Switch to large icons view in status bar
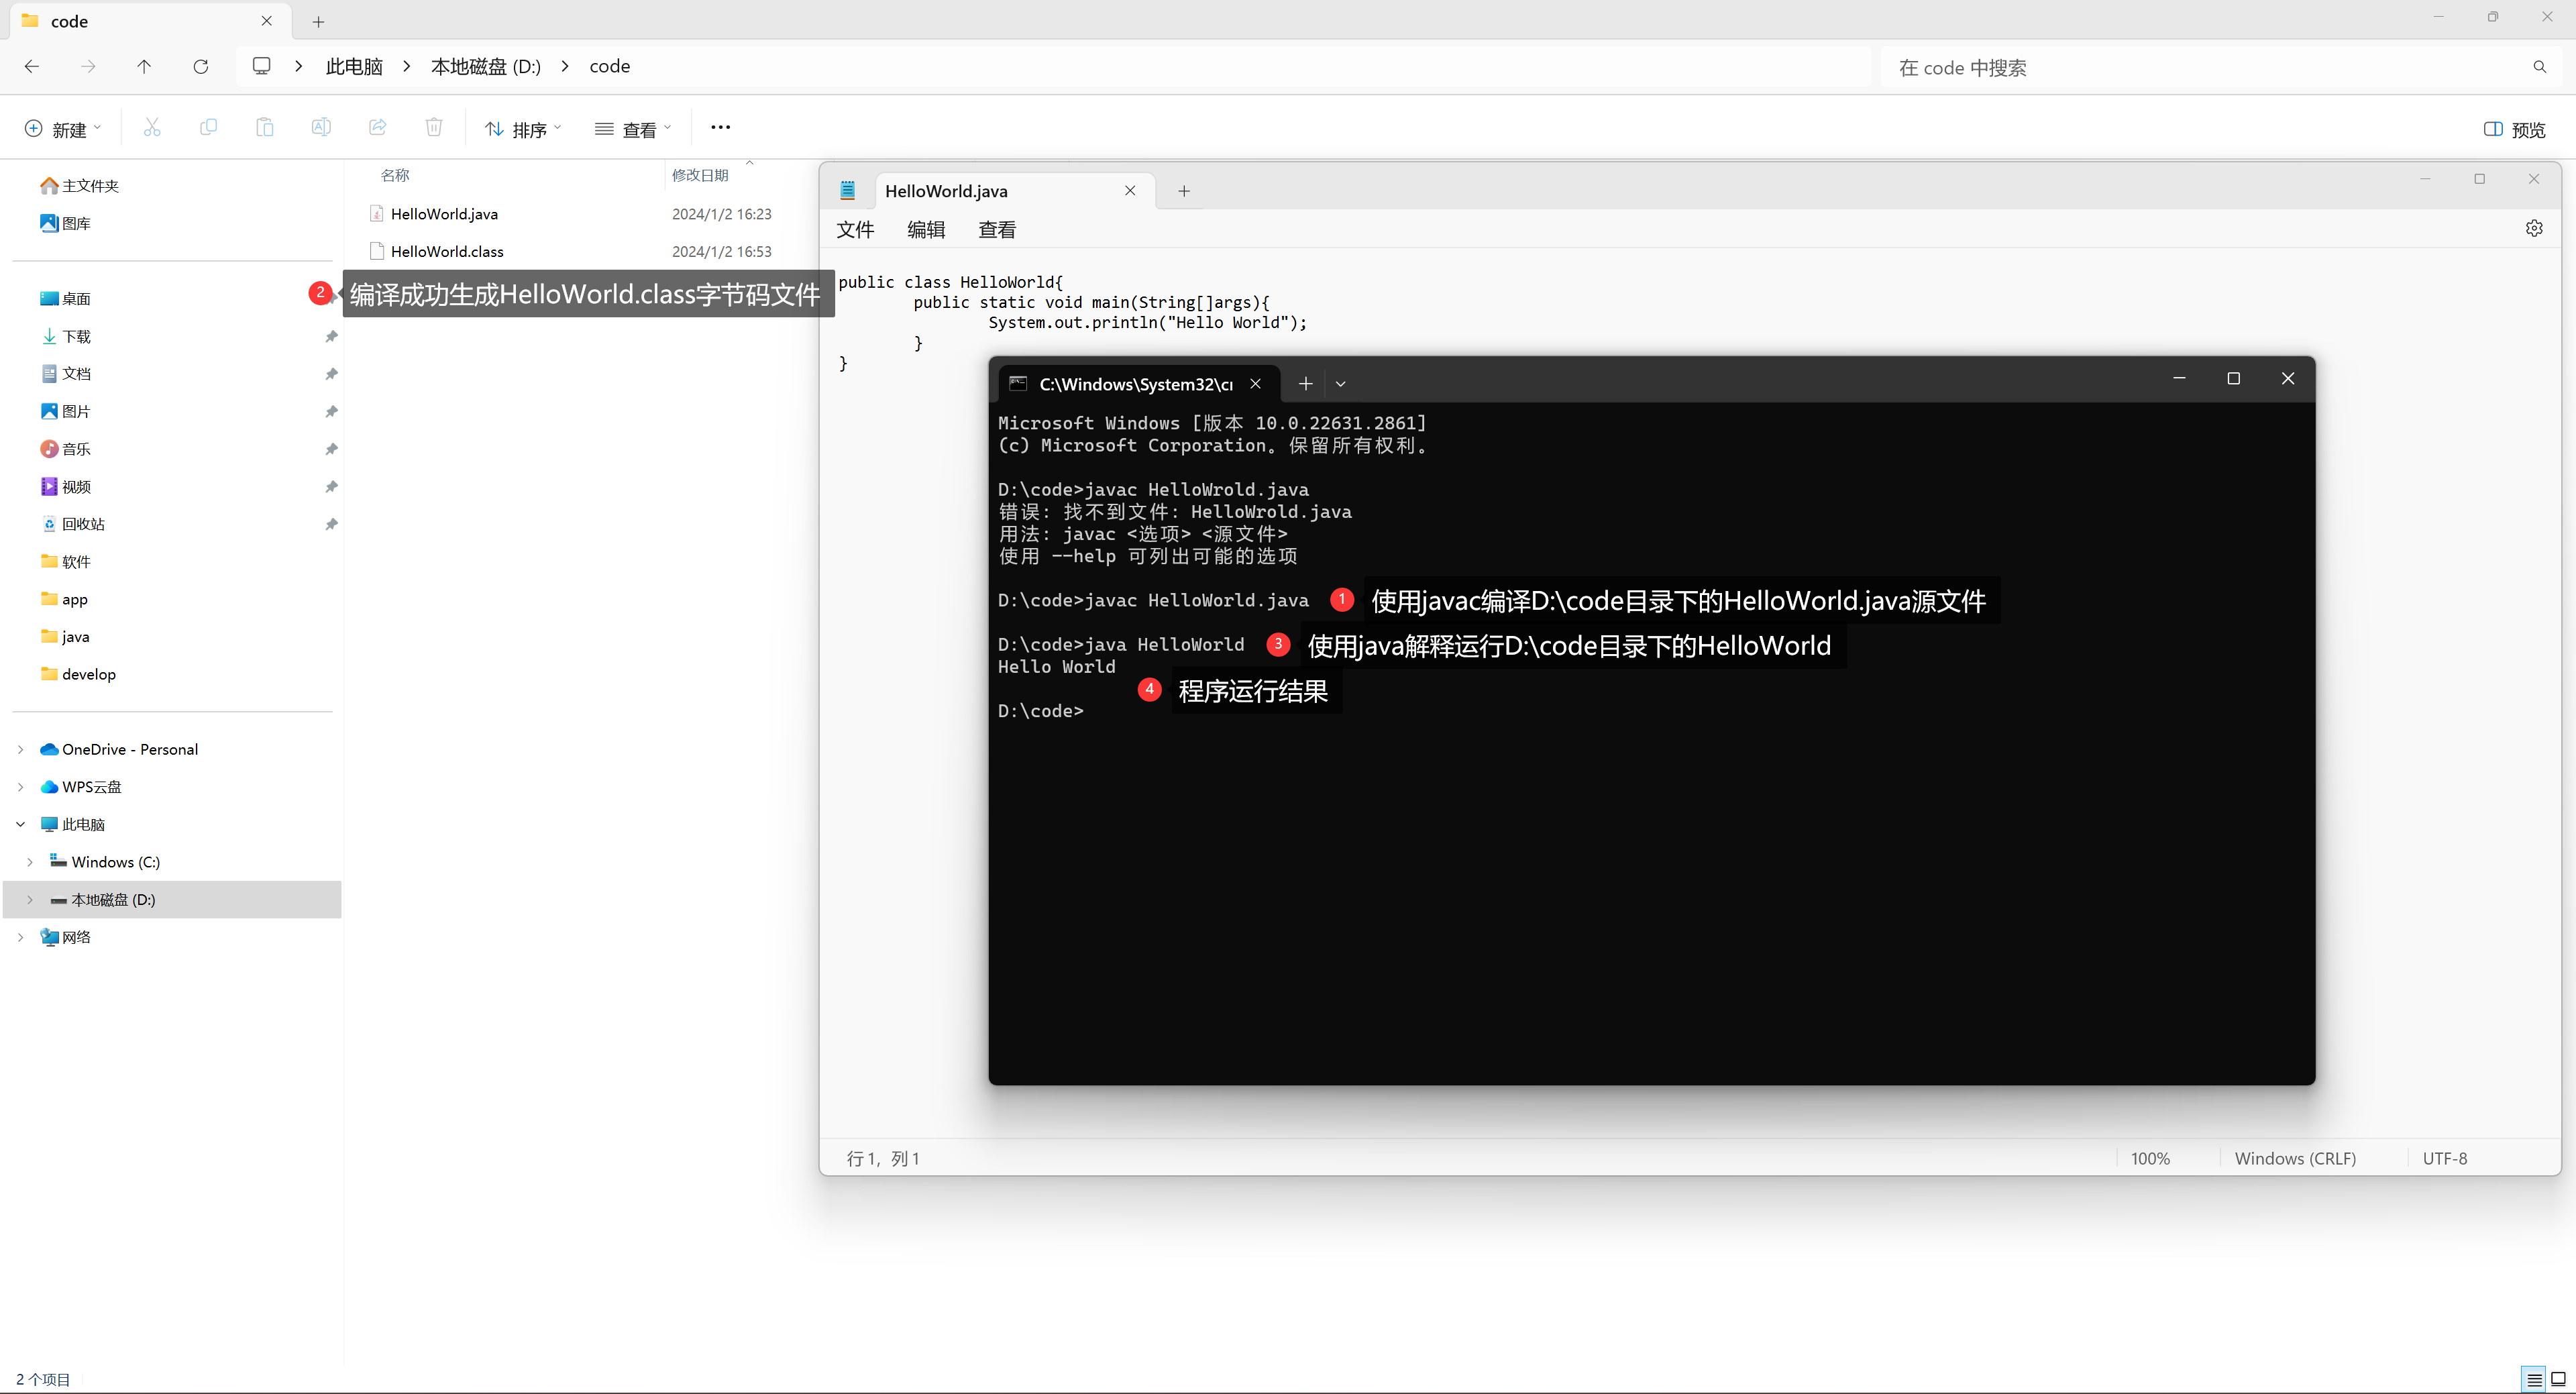This screenshot has width=2576, height=1394. tap(2558, 1379)
